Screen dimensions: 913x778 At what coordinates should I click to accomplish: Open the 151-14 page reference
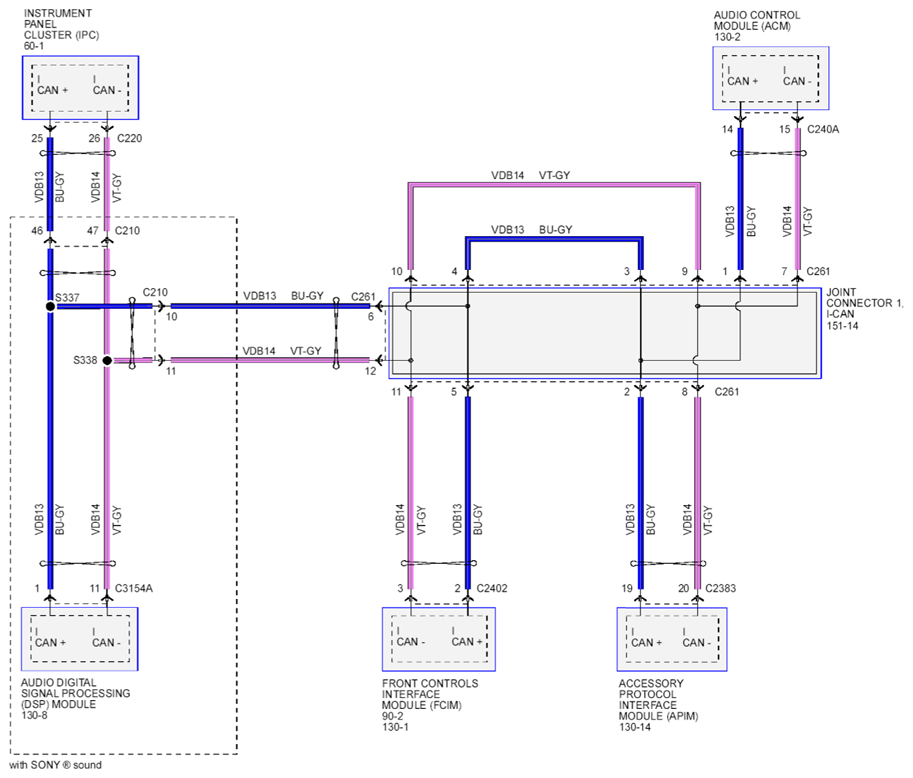point(842,326)
